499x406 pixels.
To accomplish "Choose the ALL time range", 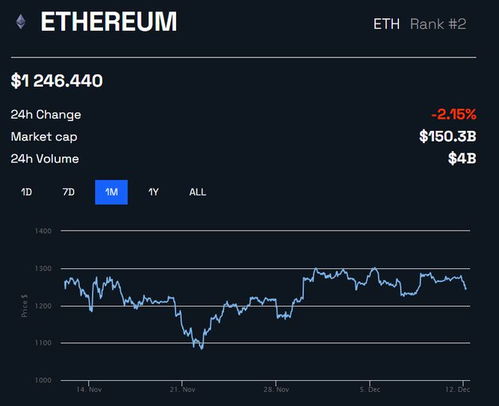I will [198, 192].
